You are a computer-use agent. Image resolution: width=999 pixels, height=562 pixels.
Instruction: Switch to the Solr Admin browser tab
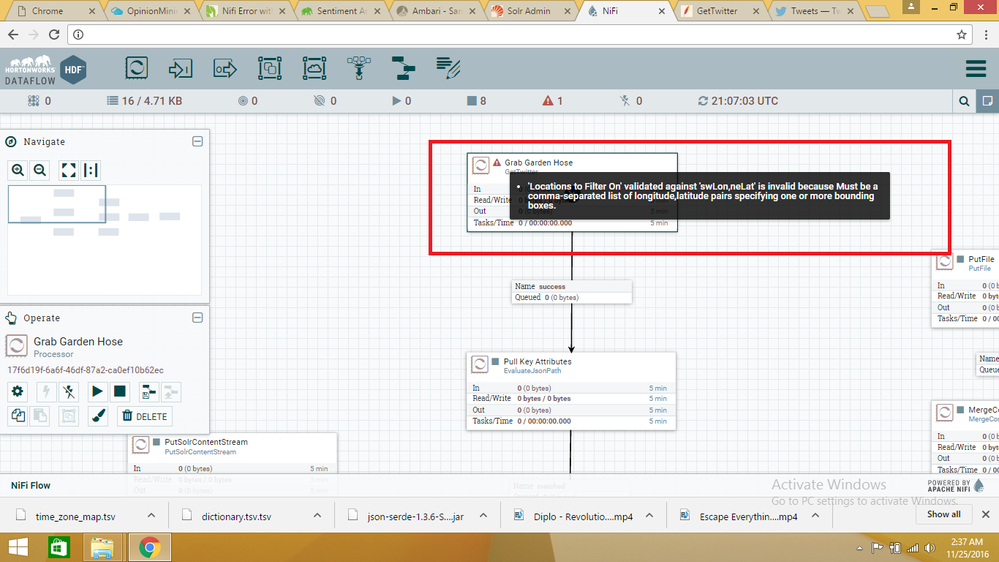click(529, 11)
